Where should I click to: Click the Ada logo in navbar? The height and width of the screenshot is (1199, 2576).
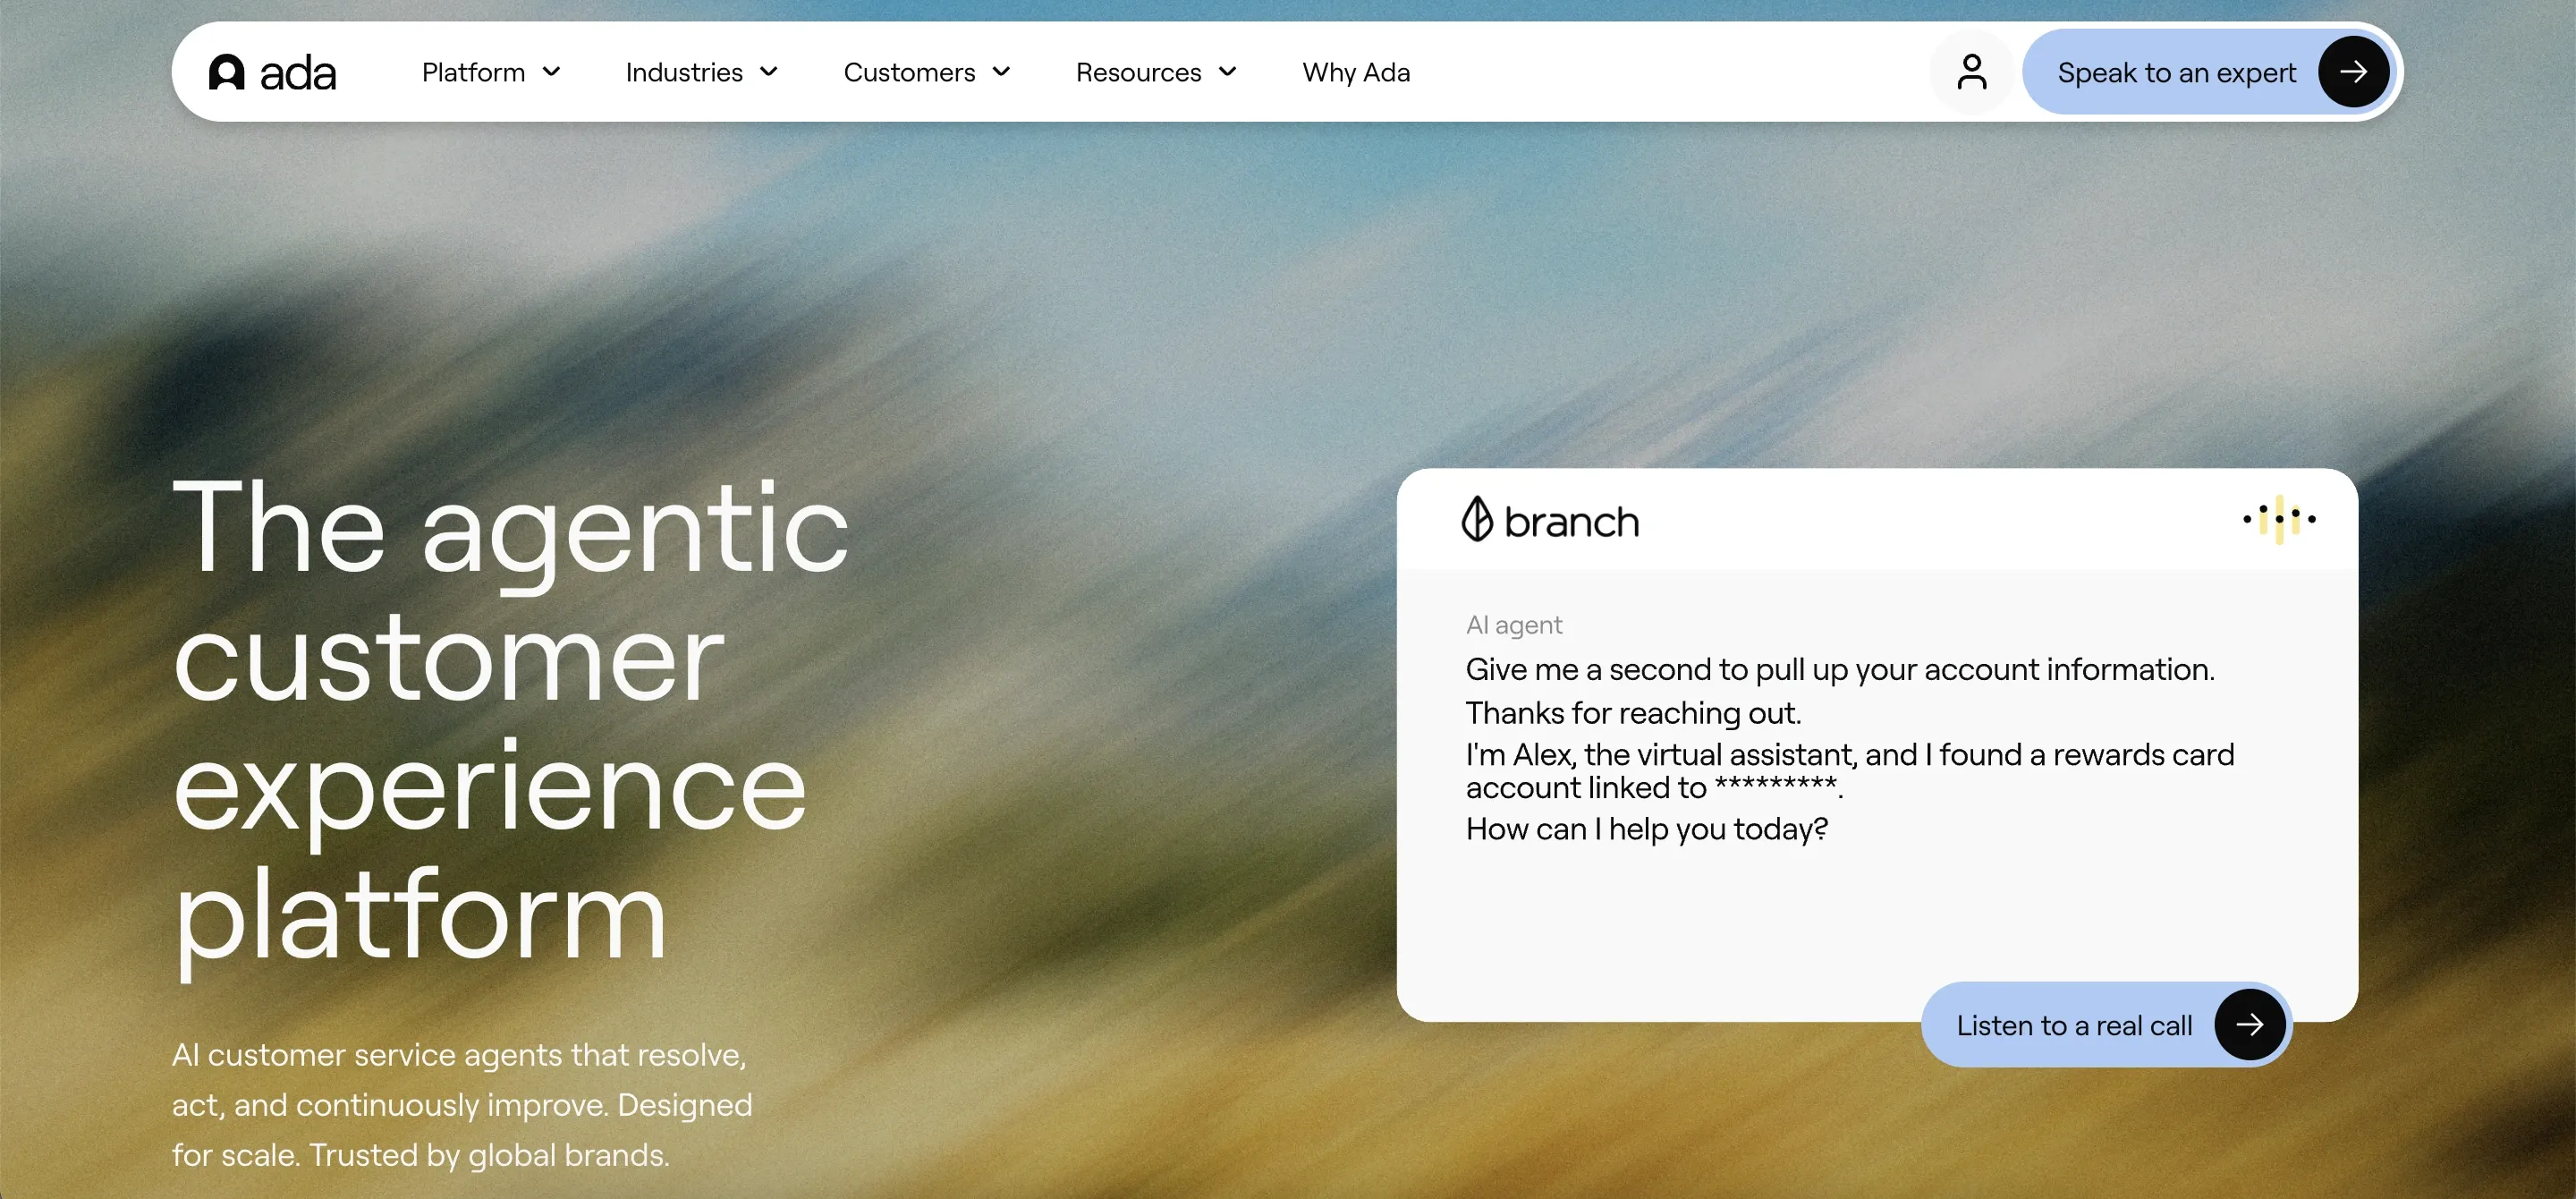tap(271, 72)
